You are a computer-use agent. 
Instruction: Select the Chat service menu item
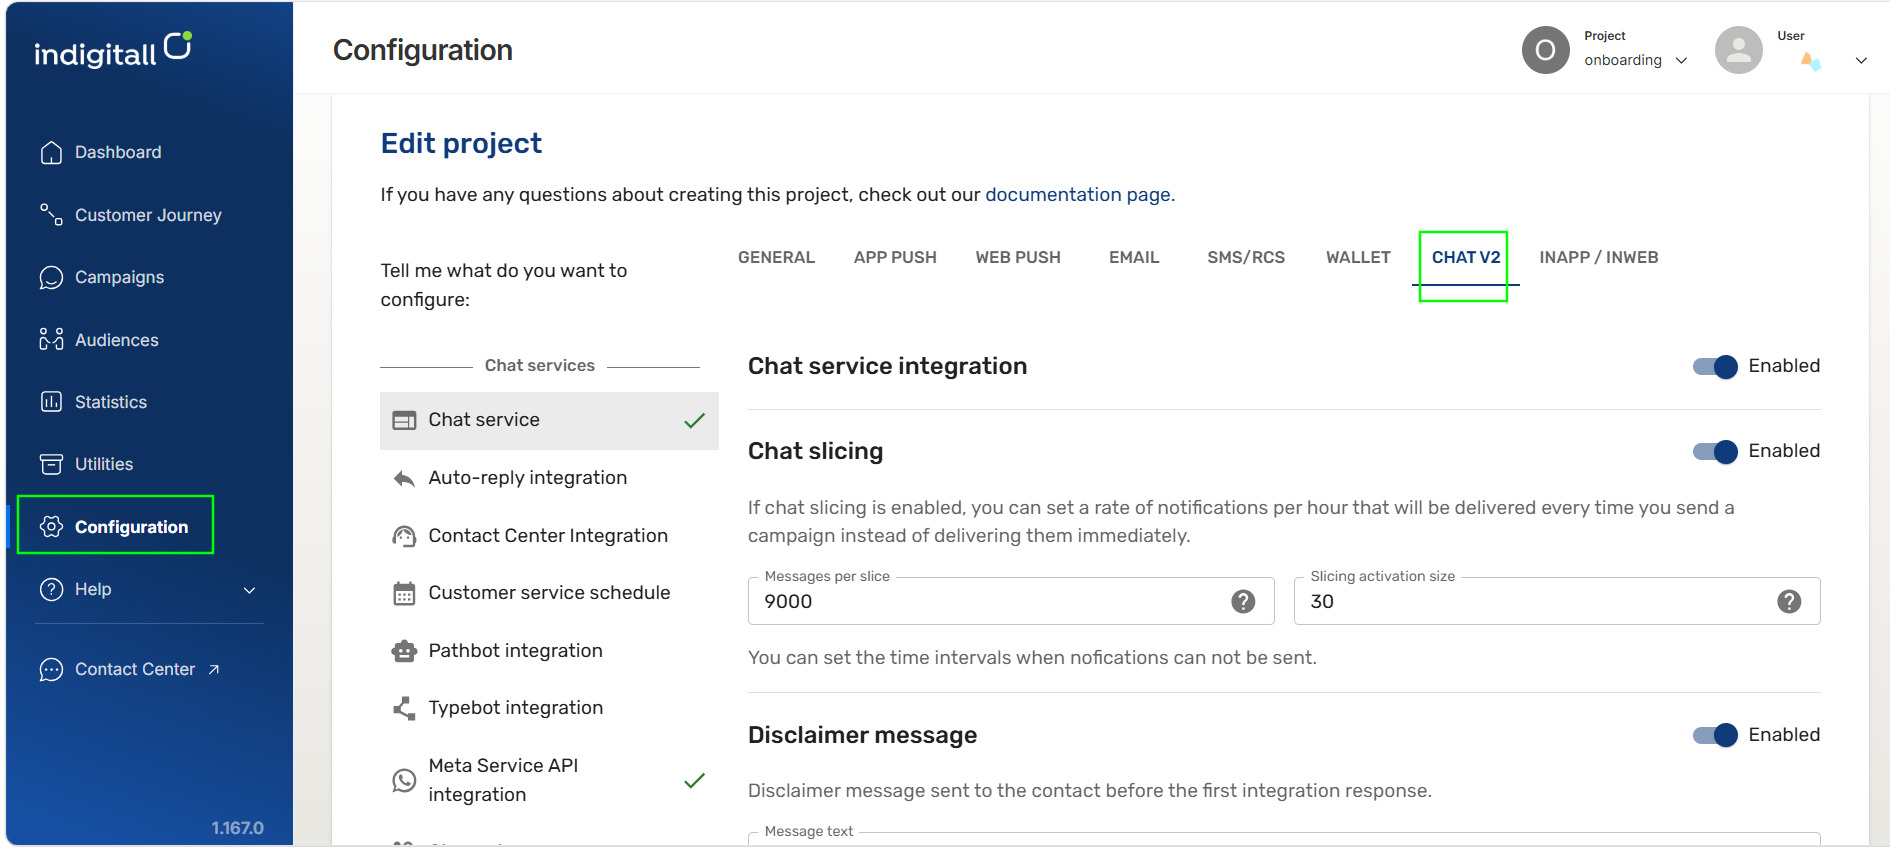point(549,420)
